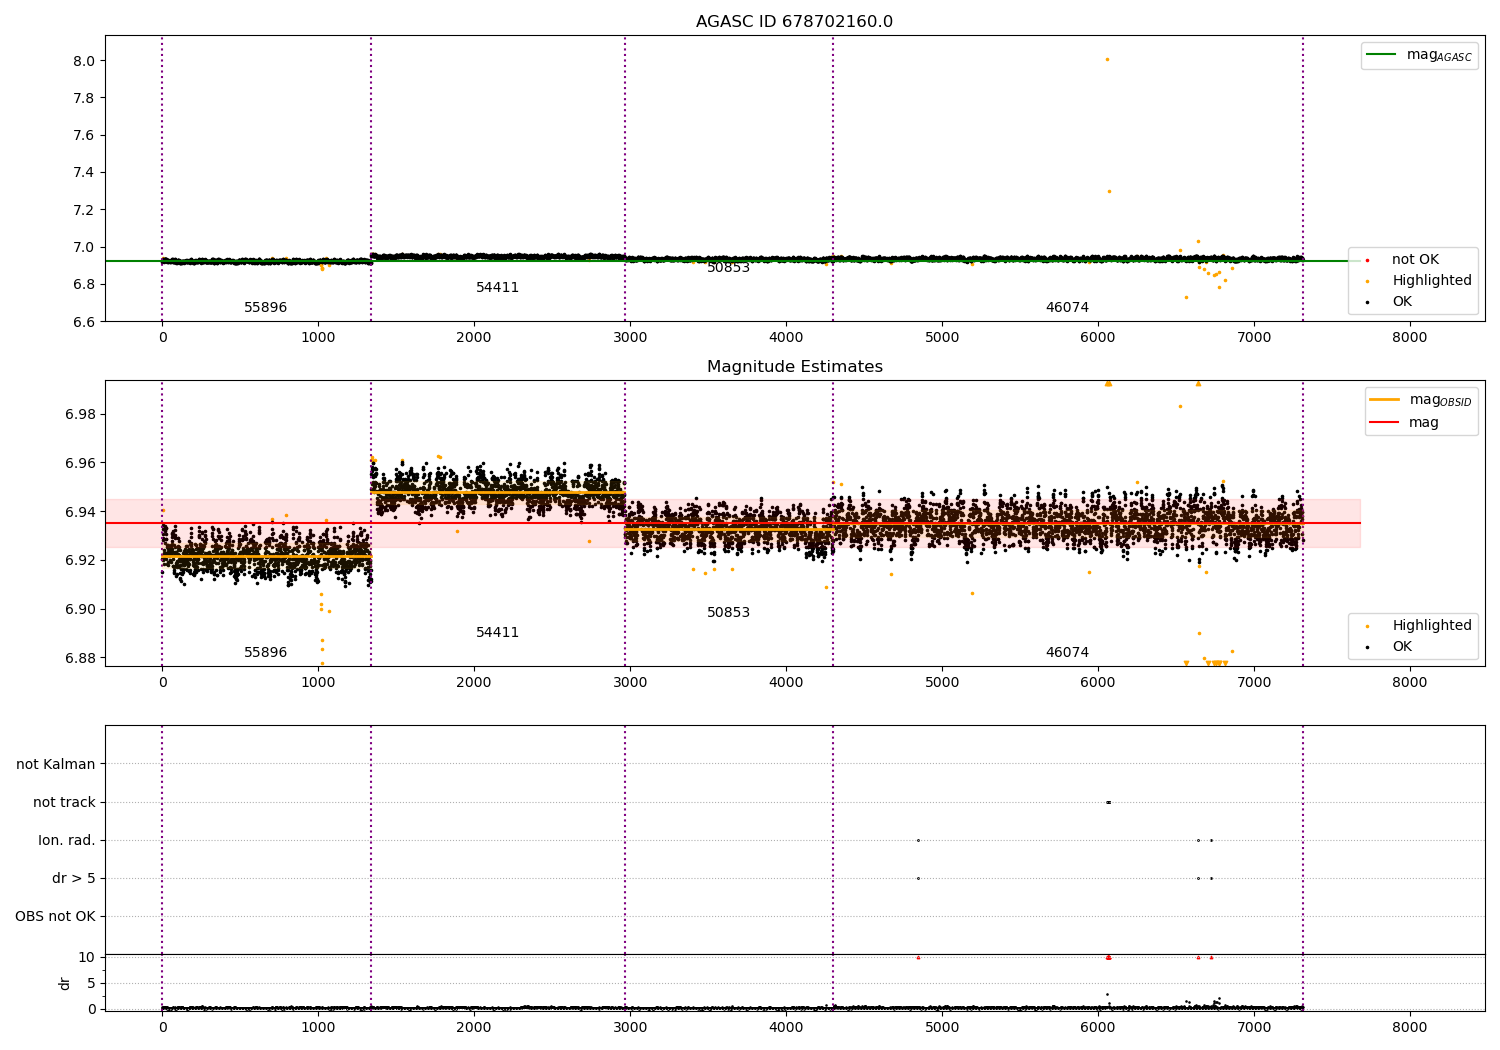Click the 8.0 y-axis tick in top plot
1500x1050 pixels.
pos(83,61)
